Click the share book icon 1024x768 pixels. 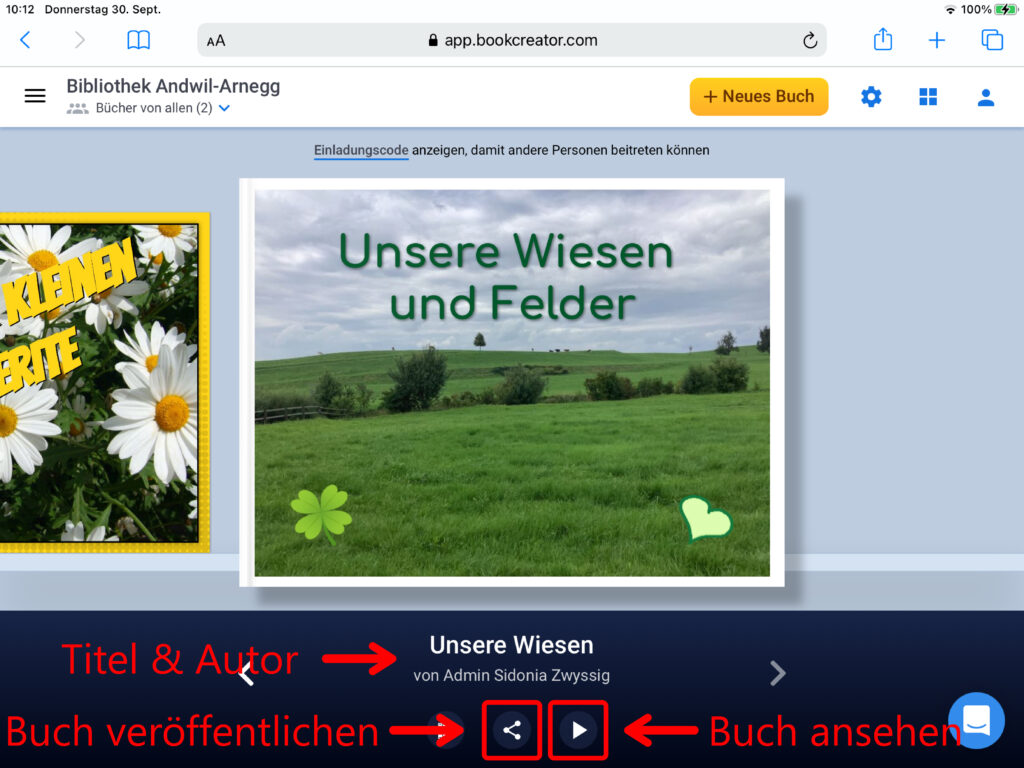click(x=512, y=730)
